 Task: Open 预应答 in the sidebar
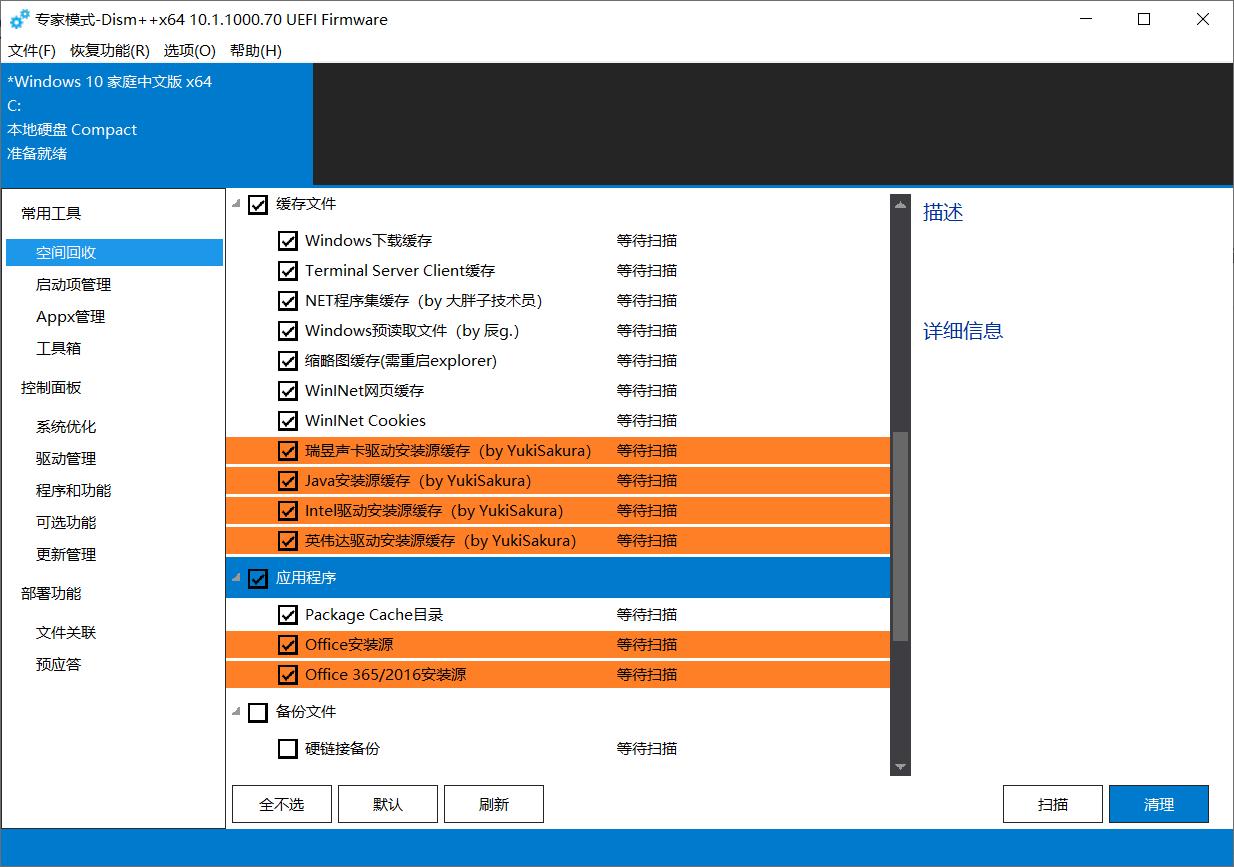pos(58,664)
